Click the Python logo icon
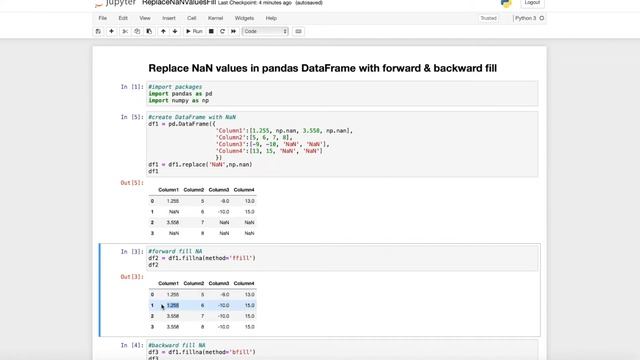The image size is (640, 360). (506, 4)
